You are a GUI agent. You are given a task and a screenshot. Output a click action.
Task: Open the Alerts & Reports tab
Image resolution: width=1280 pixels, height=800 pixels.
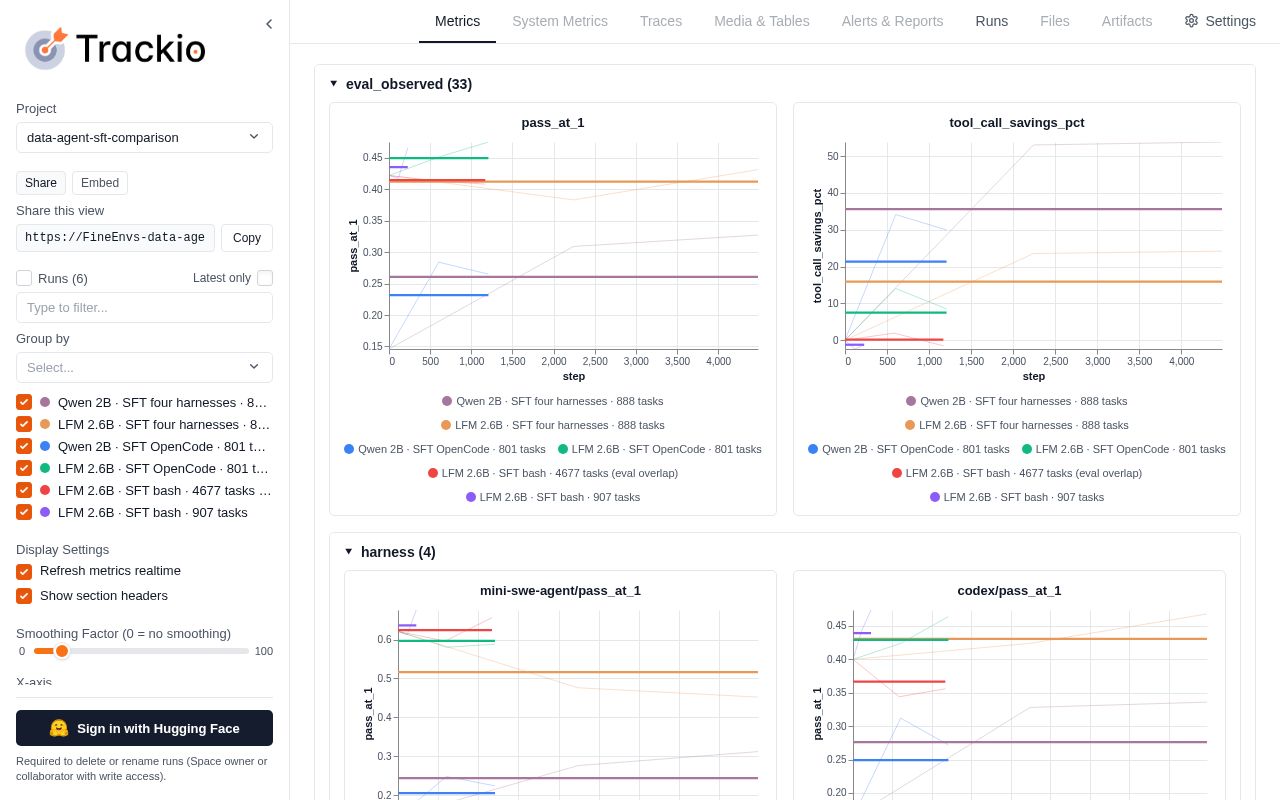point(892,21)
